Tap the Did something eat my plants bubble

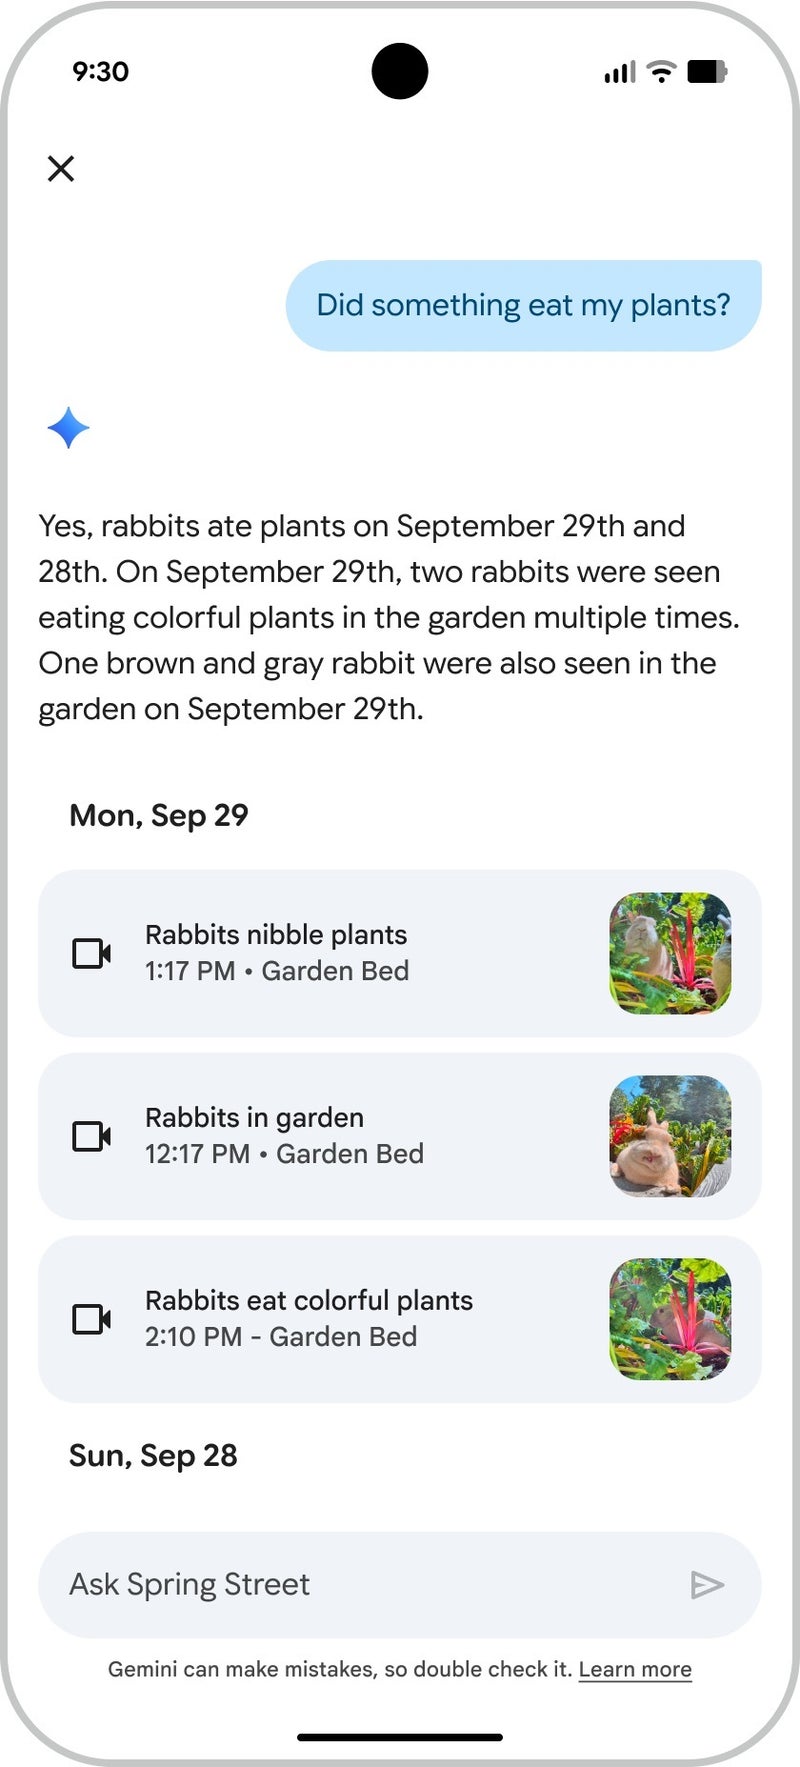point(523,305)
